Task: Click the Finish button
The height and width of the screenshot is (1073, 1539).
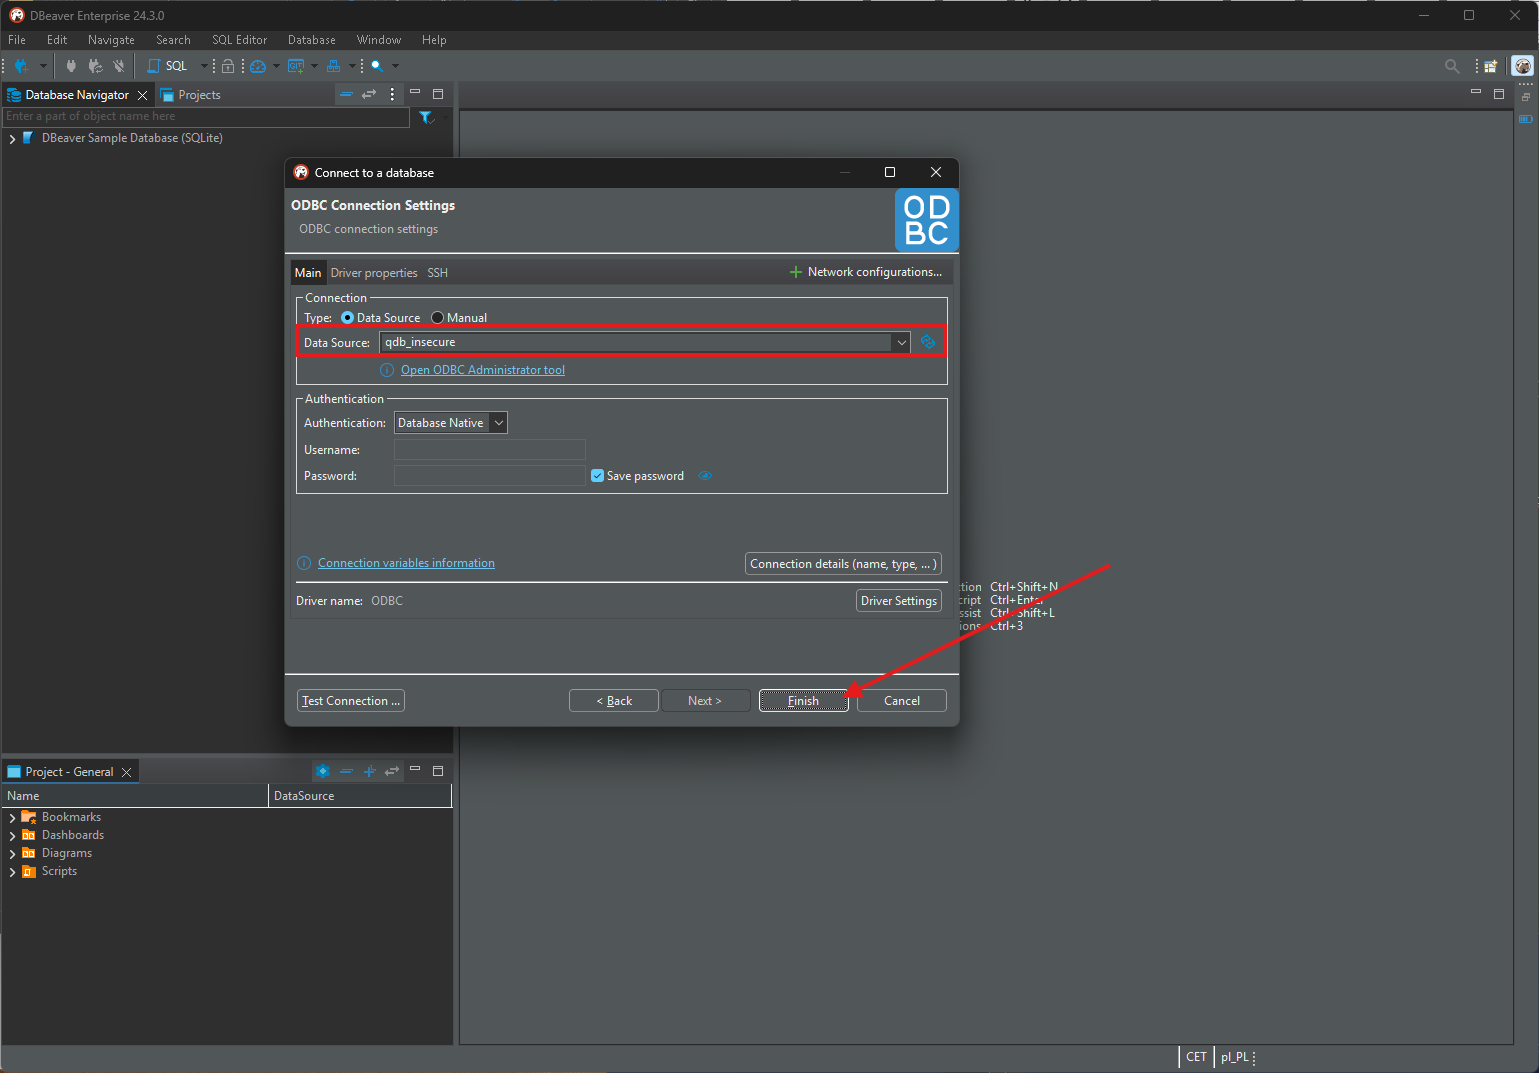Action: coord(803,701)
